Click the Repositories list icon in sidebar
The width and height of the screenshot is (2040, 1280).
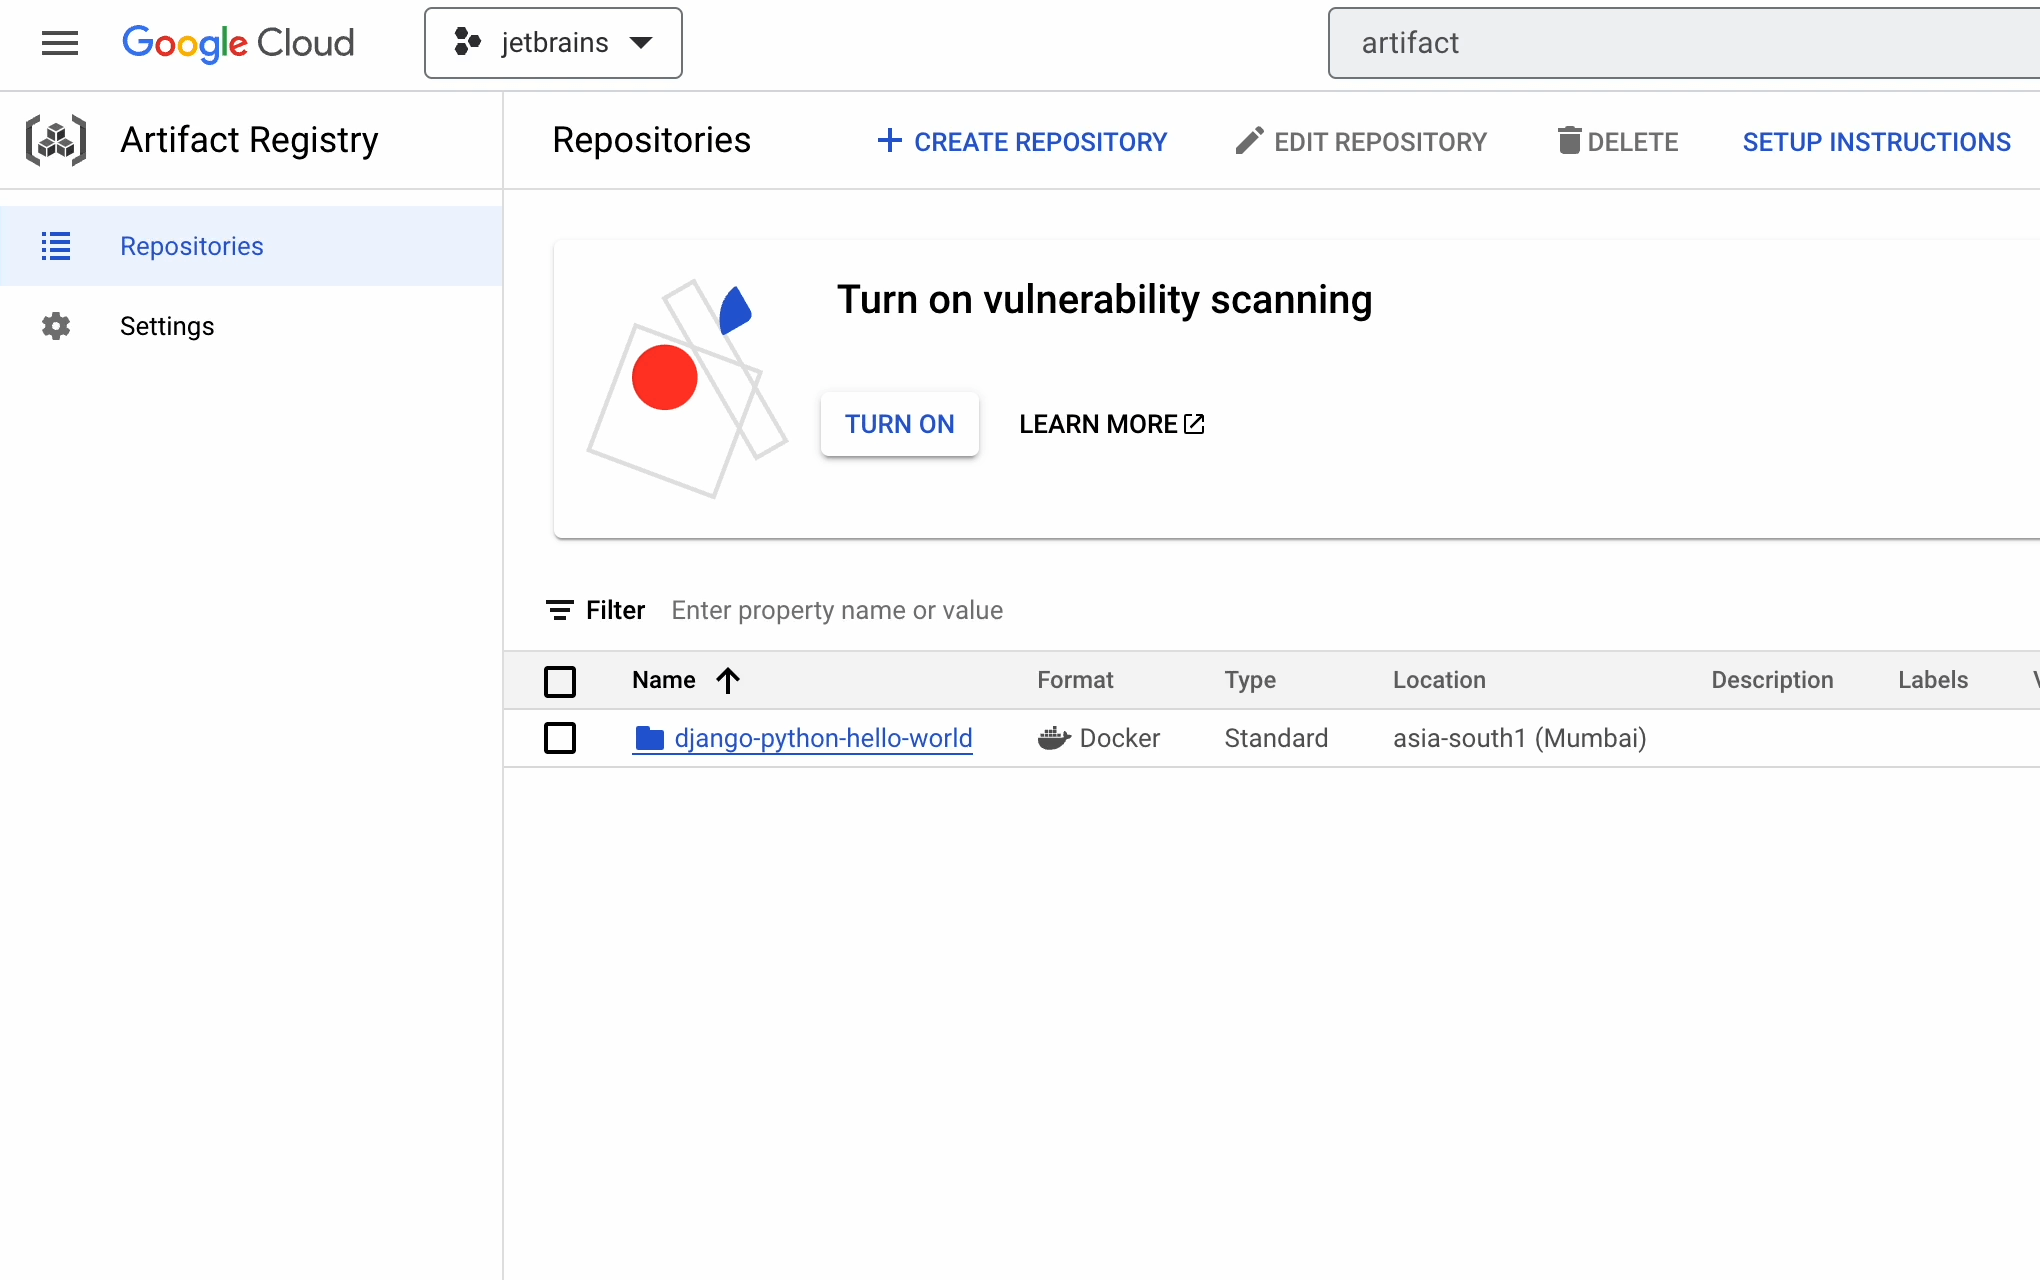coord(56,246)
